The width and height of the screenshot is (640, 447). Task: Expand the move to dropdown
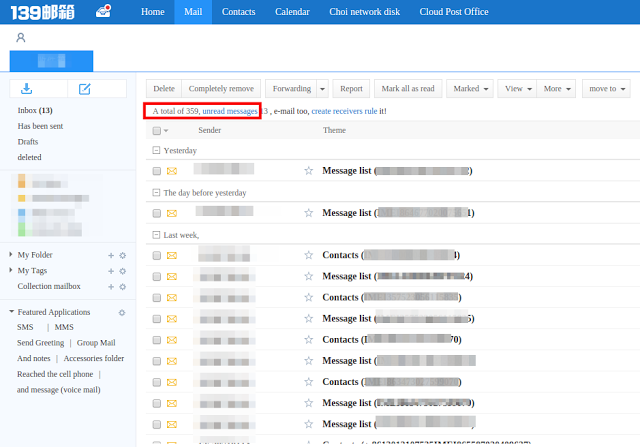point(606,89)
